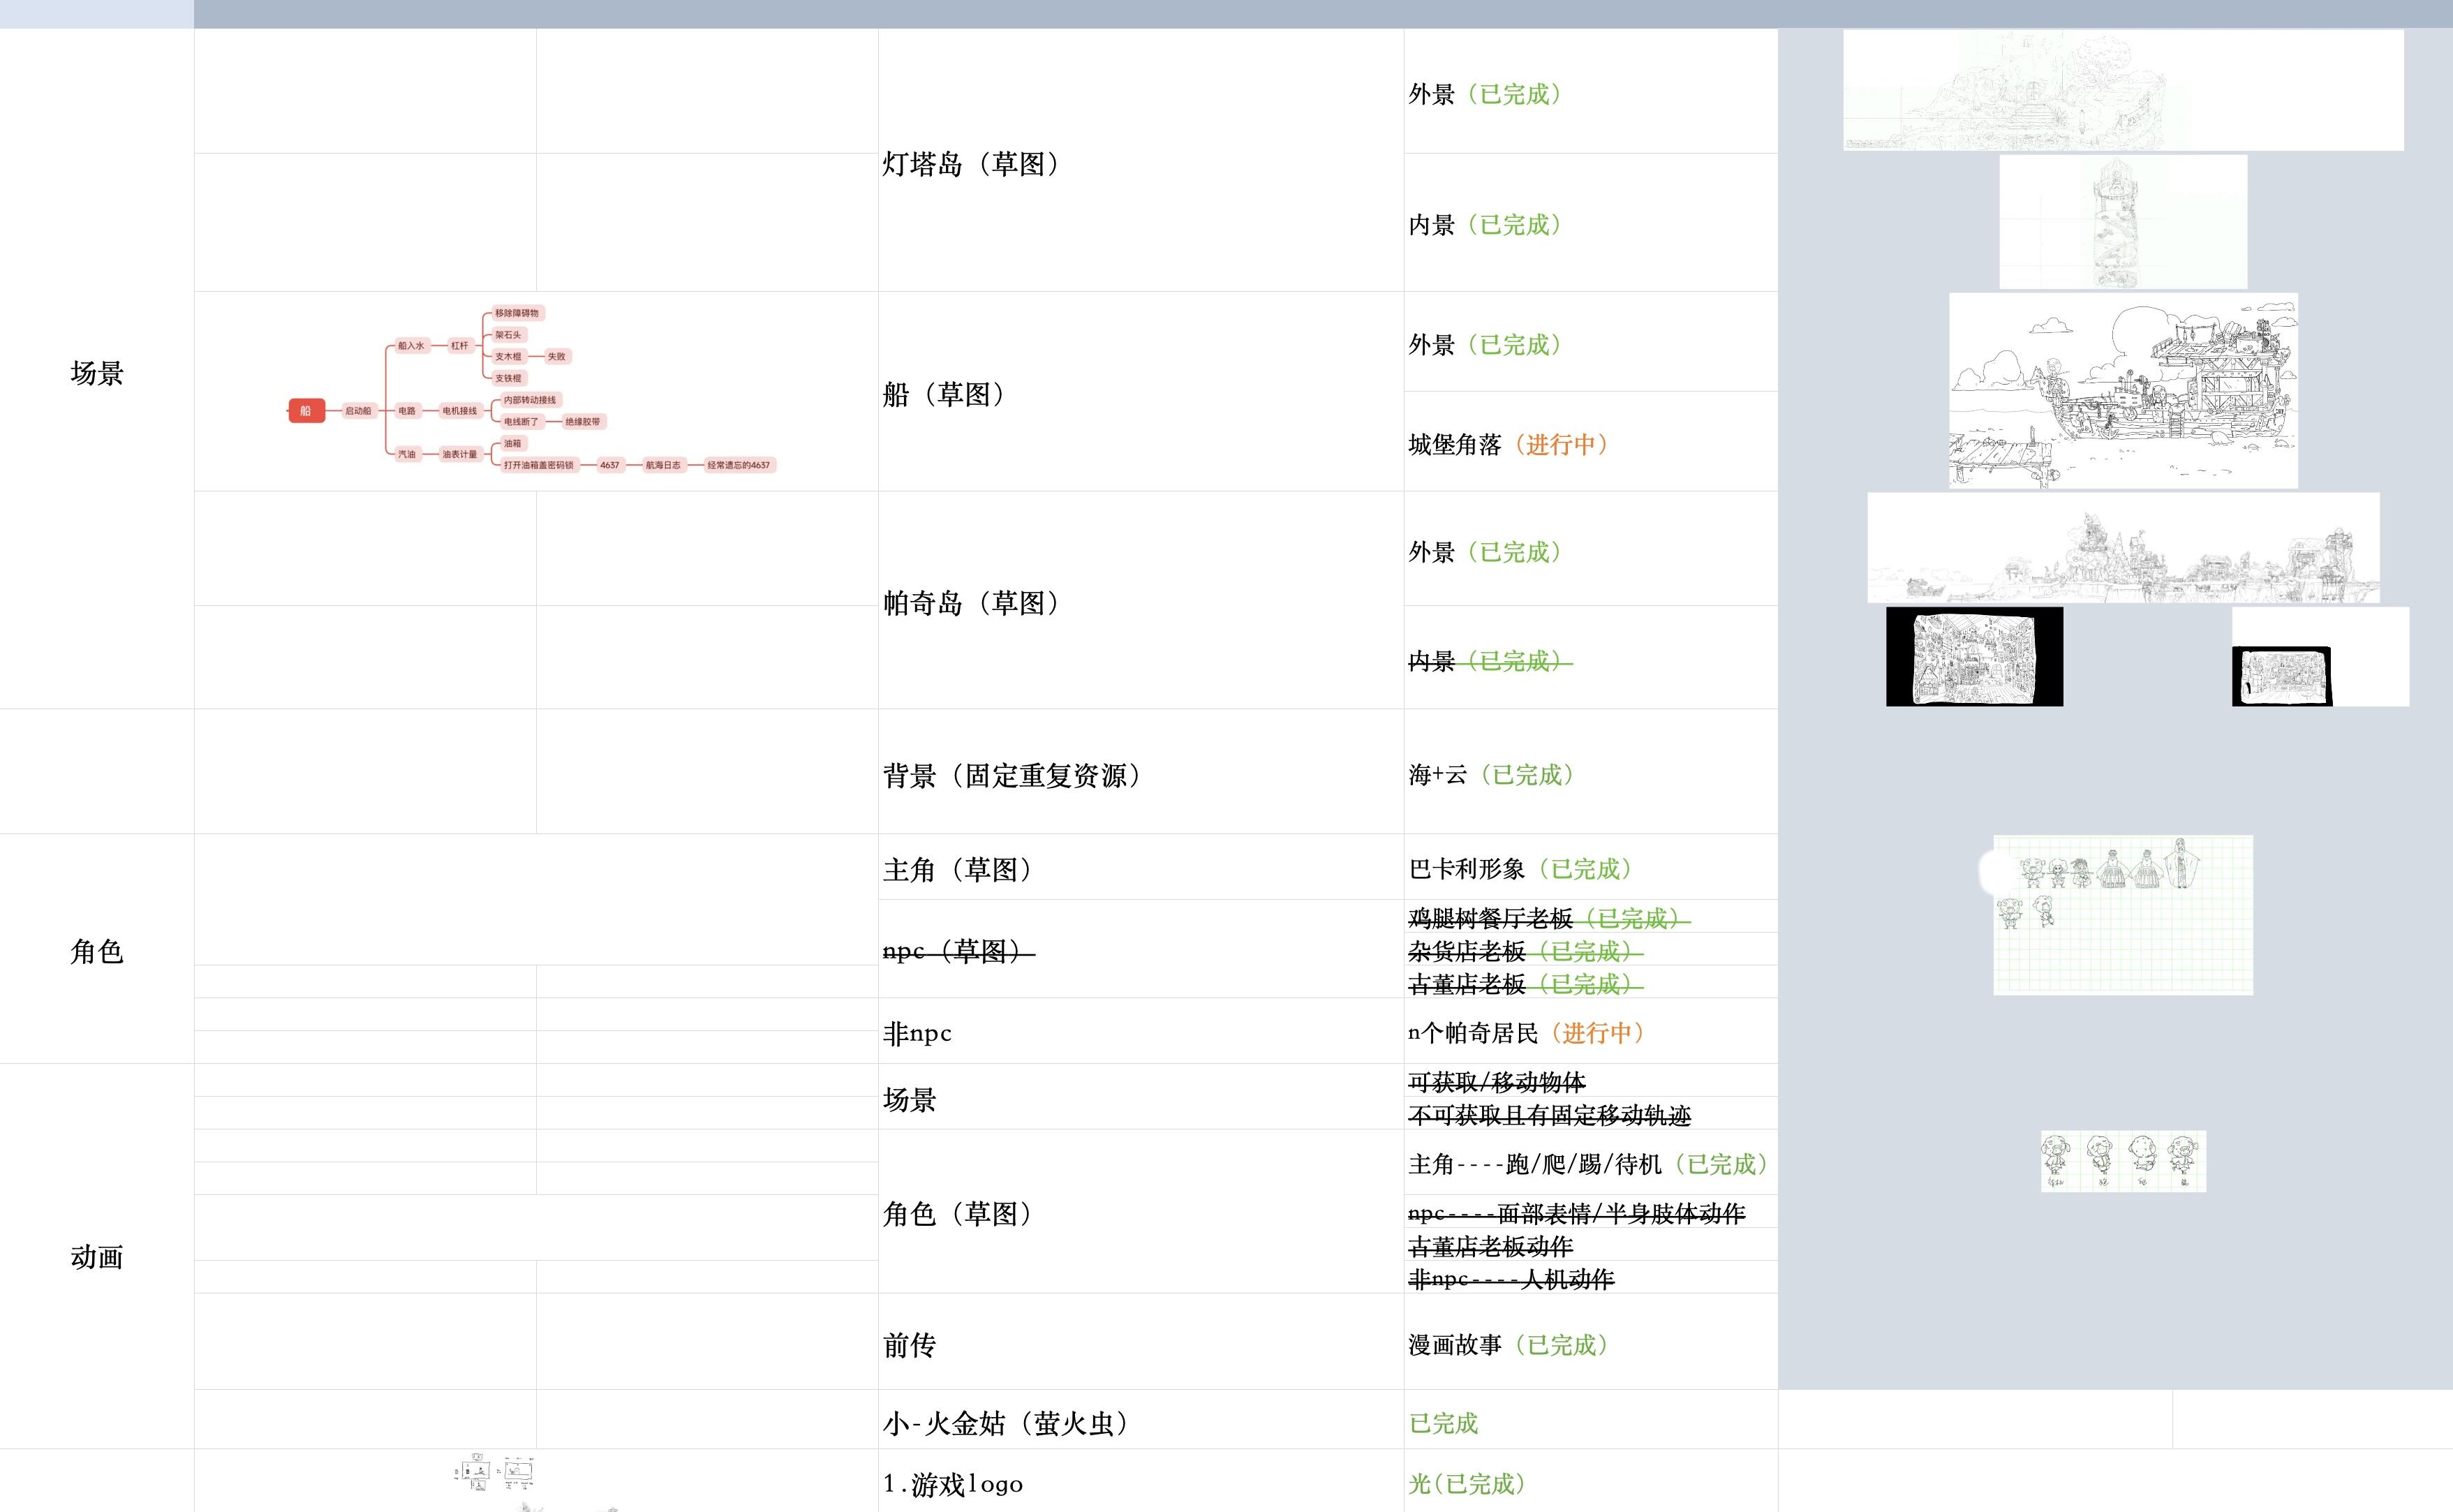
Task: Select the 古董店老板动作 cell
Action: tap(1591, 1244)
